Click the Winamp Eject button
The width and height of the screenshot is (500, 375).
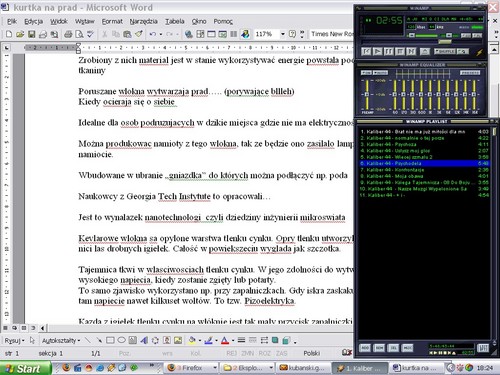click(424, 51)
